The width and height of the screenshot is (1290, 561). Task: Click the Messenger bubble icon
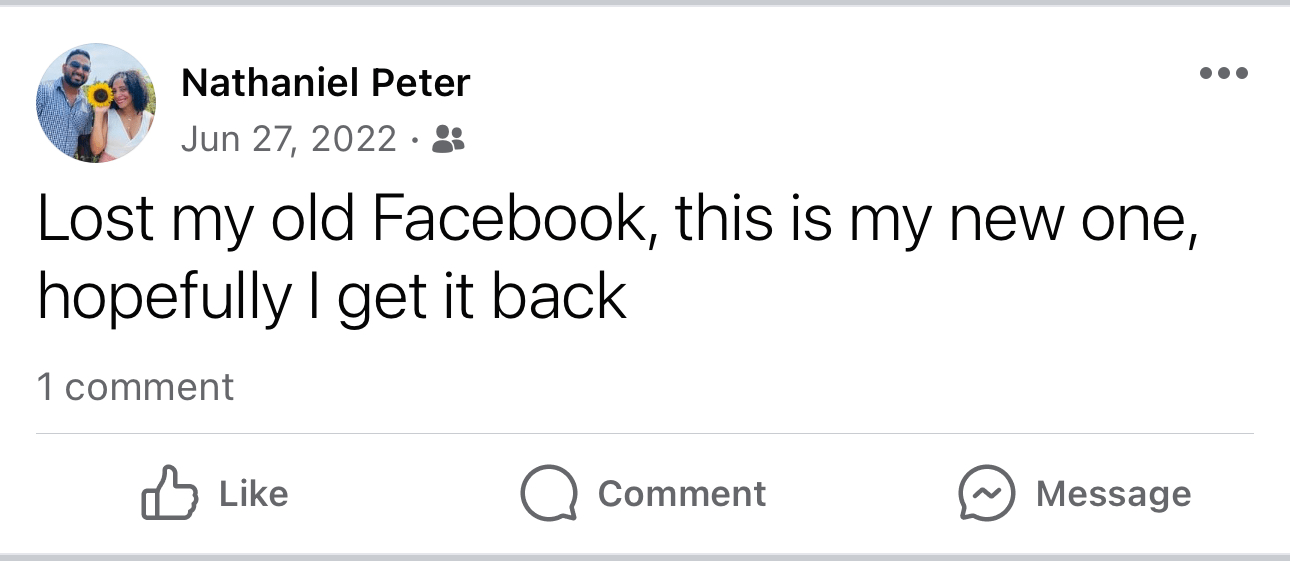[986, 493]
